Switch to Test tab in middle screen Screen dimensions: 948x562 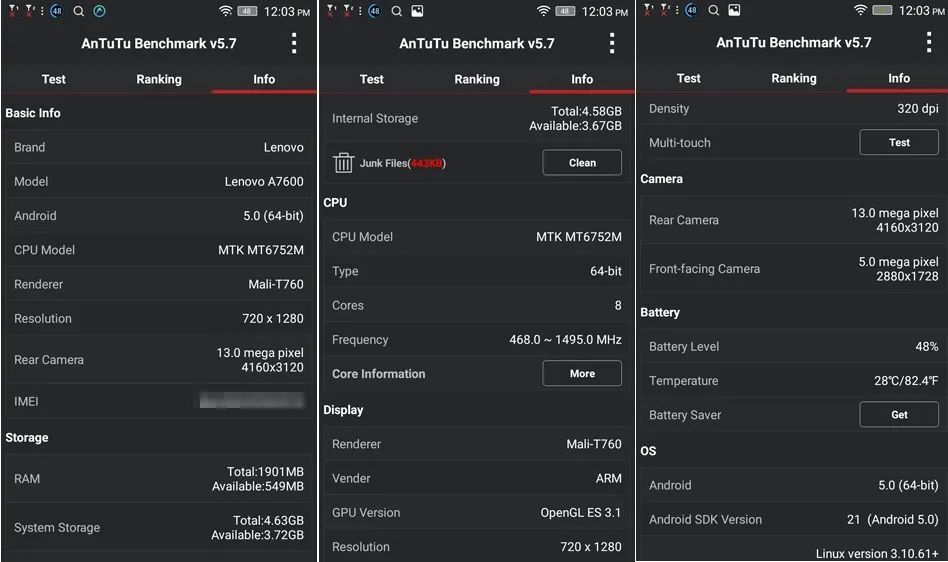(371, 79)
